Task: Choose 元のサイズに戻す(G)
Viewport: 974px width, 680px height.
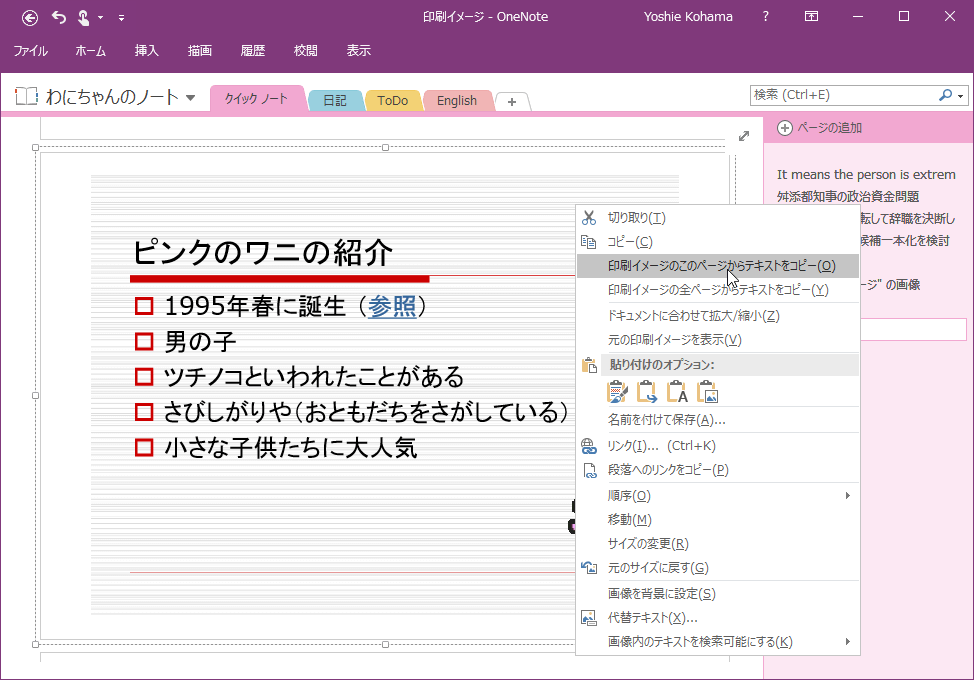Action: click(717, 568)
